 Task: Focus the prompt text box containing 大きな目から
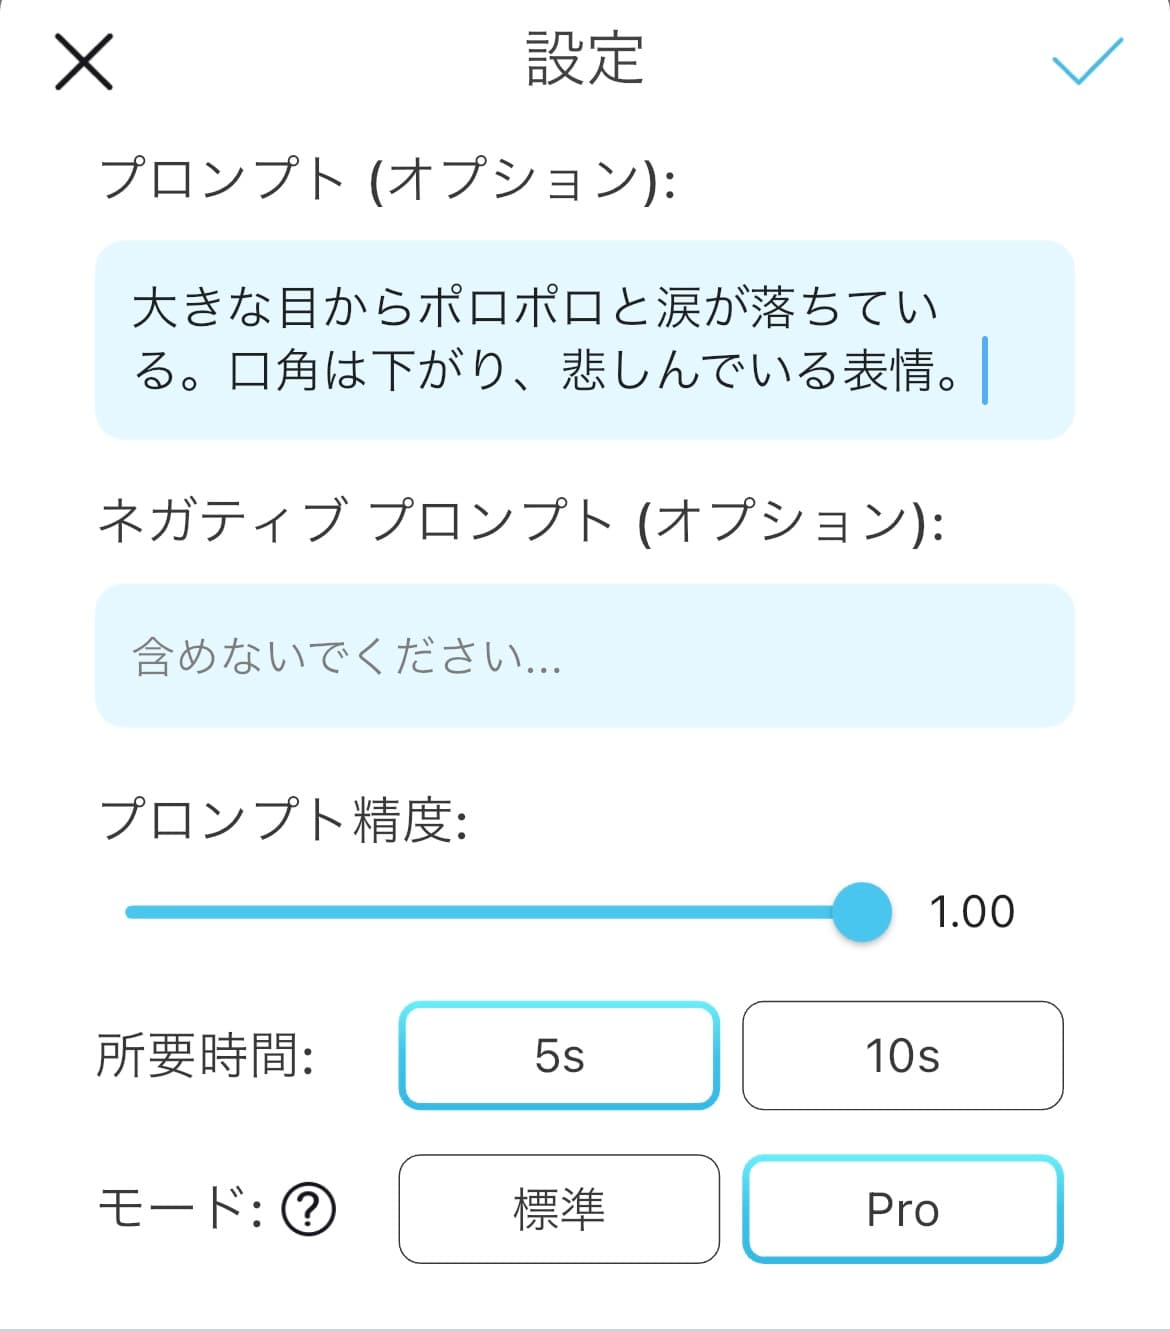(x=585, y=340)
